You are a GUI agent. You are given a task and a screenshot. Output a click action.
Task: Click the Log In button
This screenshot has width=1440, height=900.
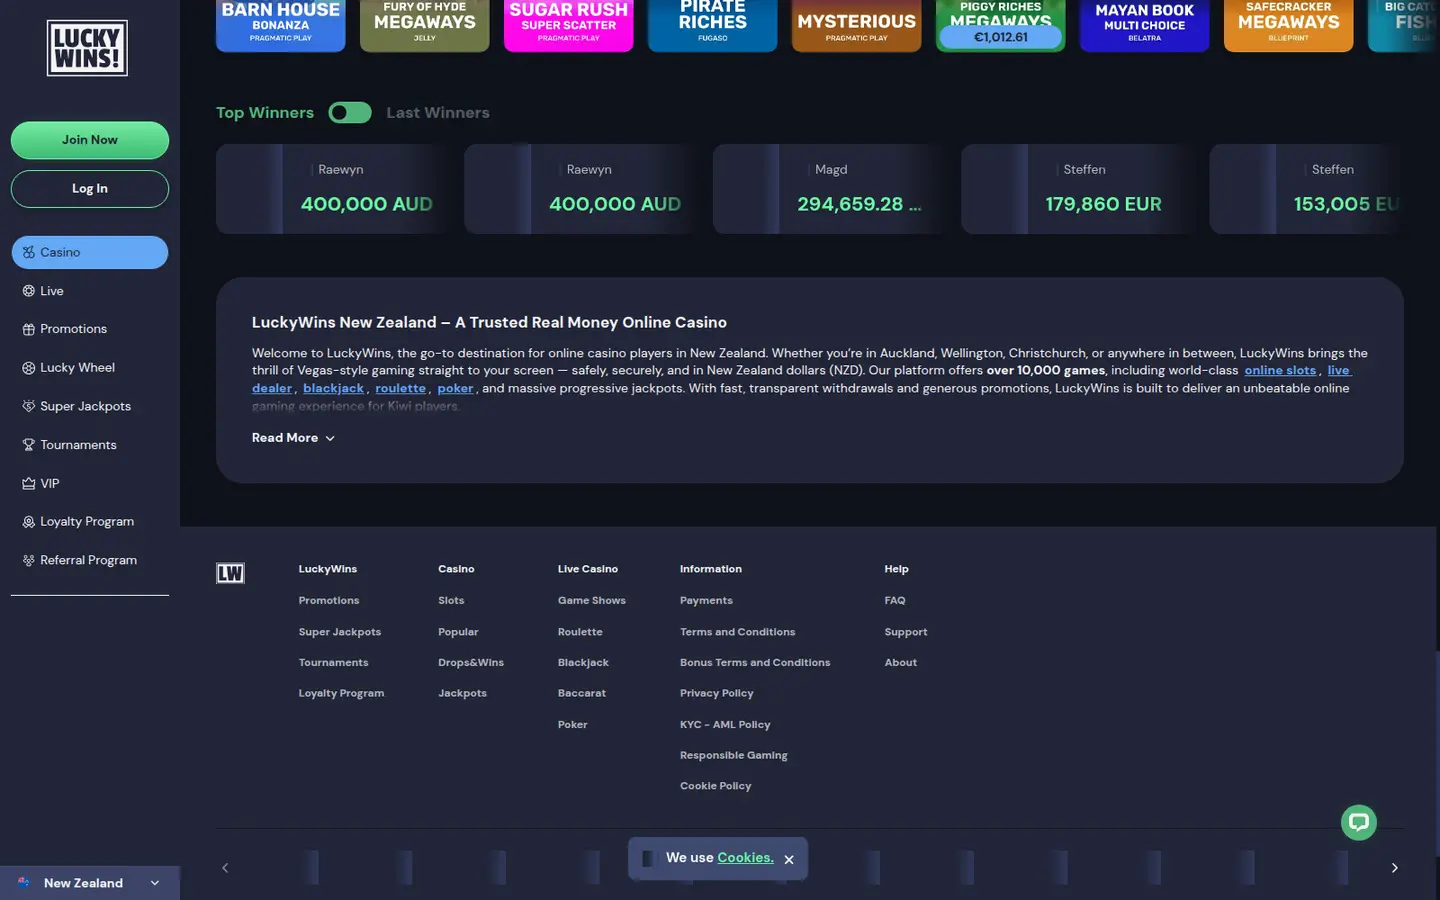[90, 189]
